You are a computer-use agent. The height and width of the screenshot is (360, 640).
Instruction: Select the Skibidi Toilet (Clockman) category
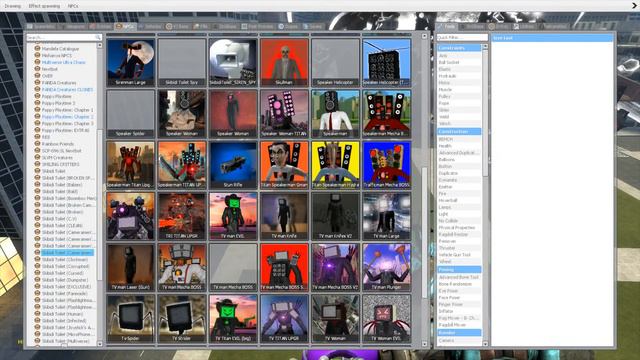(65, 260)
